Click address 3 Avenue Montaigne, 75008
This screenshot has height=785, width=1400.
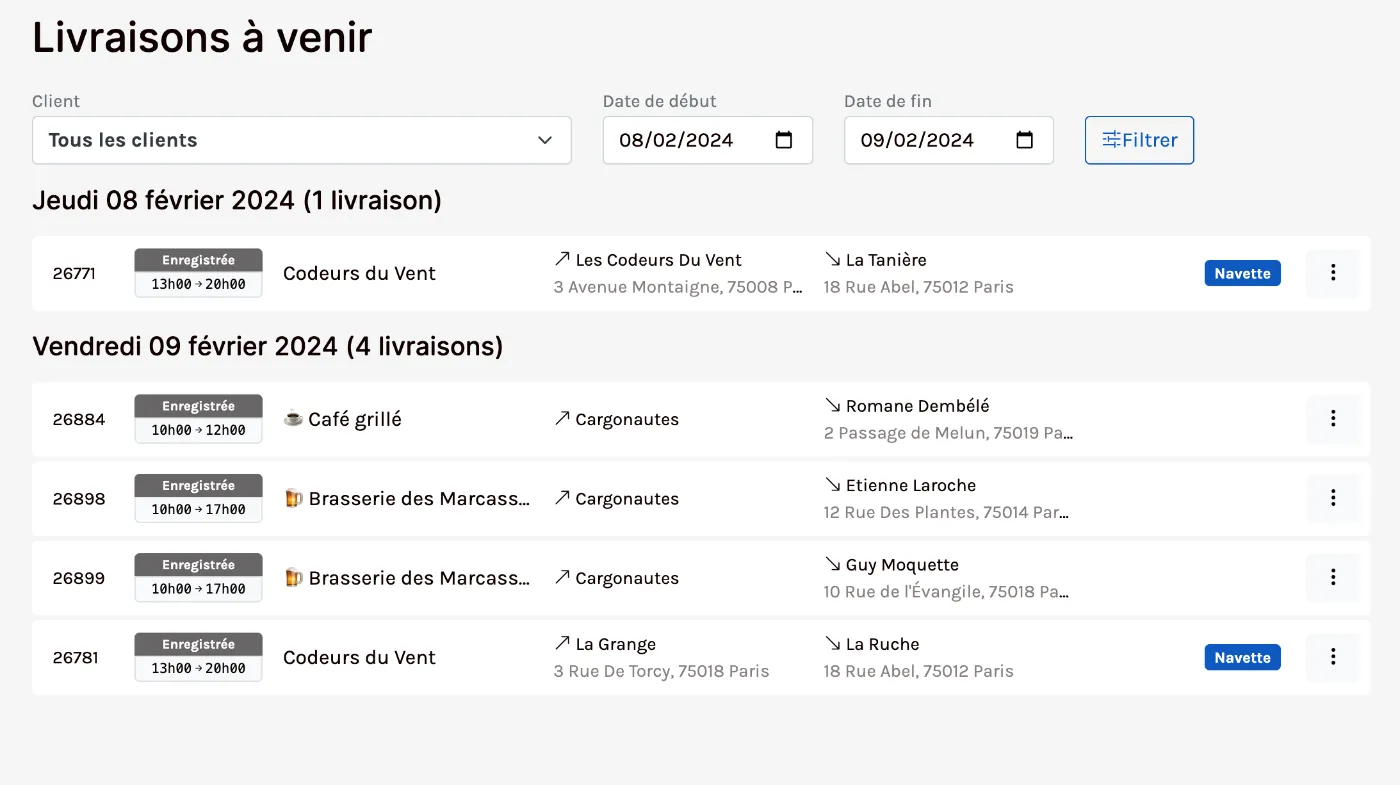(x=678, y=287)
